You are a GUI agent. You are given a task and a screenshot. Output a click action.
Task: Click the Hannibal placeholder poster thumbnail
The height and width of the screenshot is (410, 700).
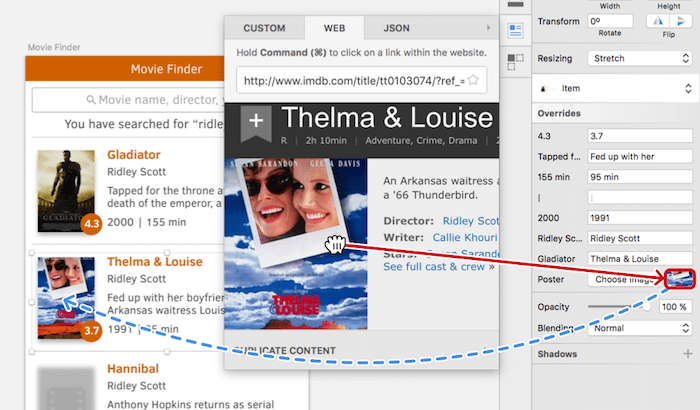coord(66,388)
